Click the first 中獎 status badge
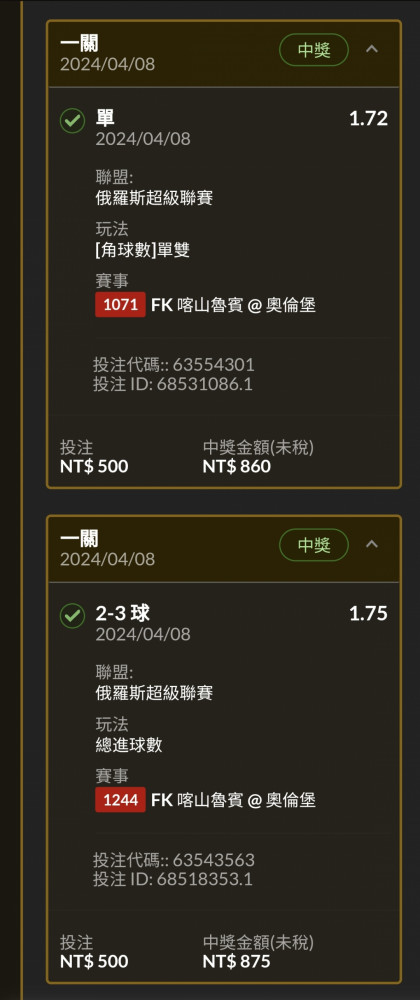The image size is (420, 1000). [314, 50]
